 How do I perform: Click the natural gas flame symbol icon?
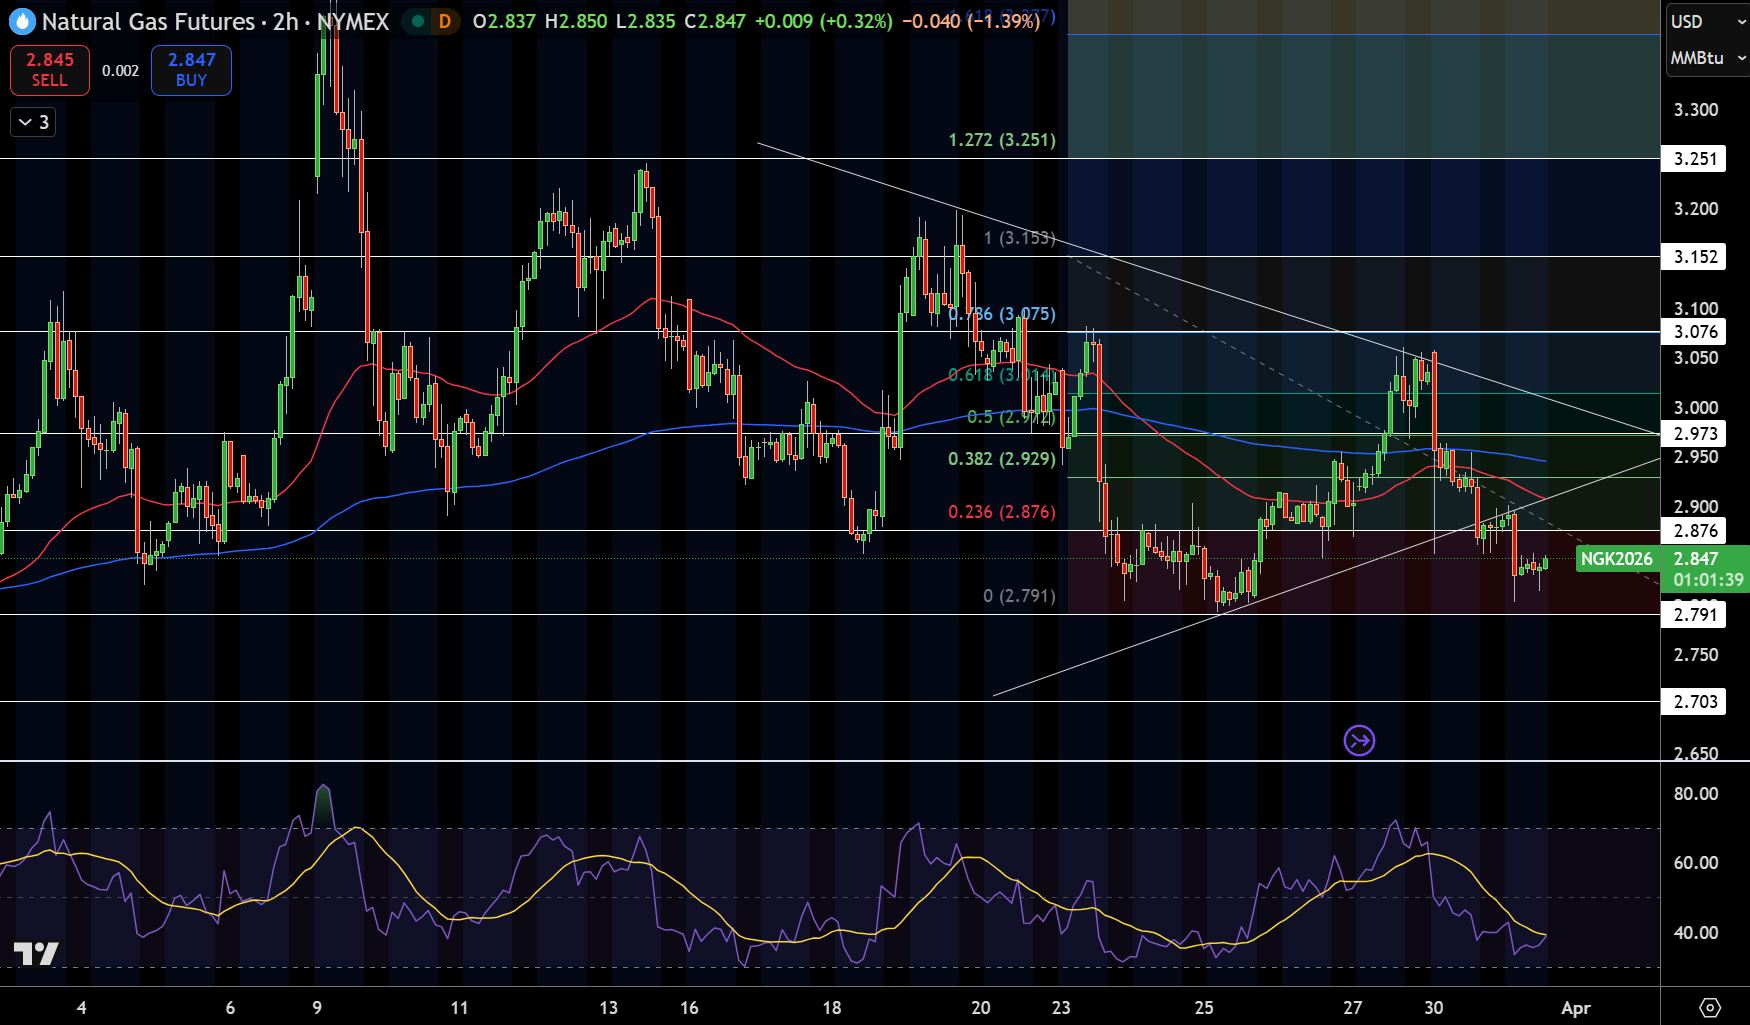[x=22, y=21]
